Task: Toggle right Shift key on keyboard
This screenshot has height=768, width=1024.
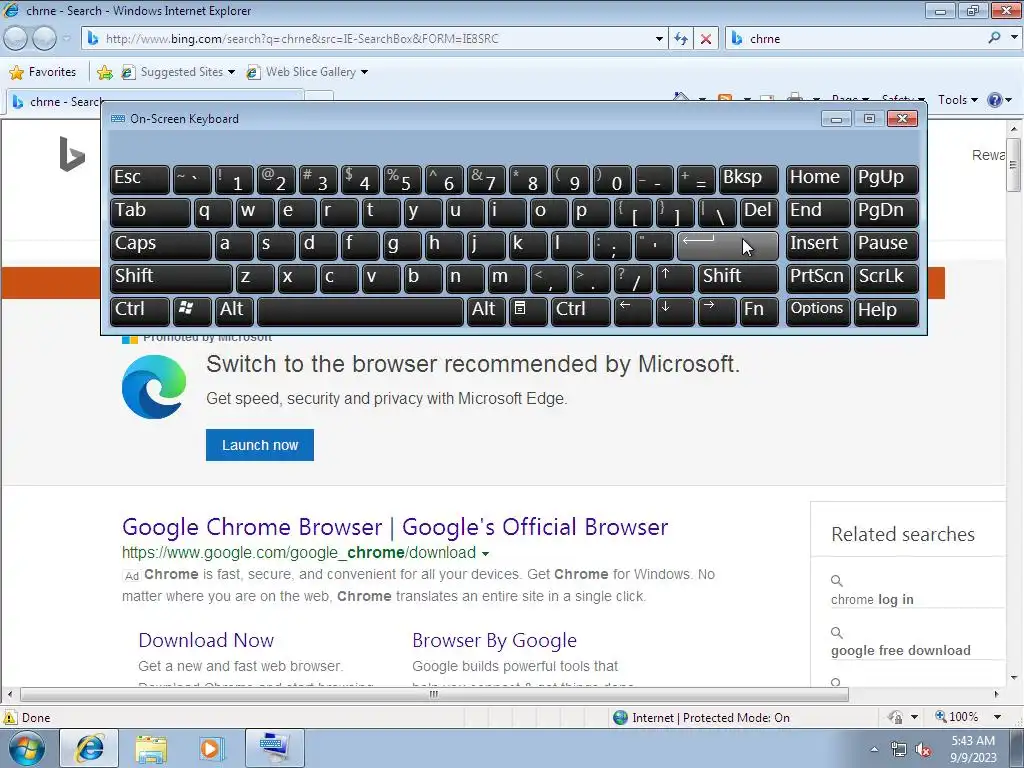Action: coord(739,278)
